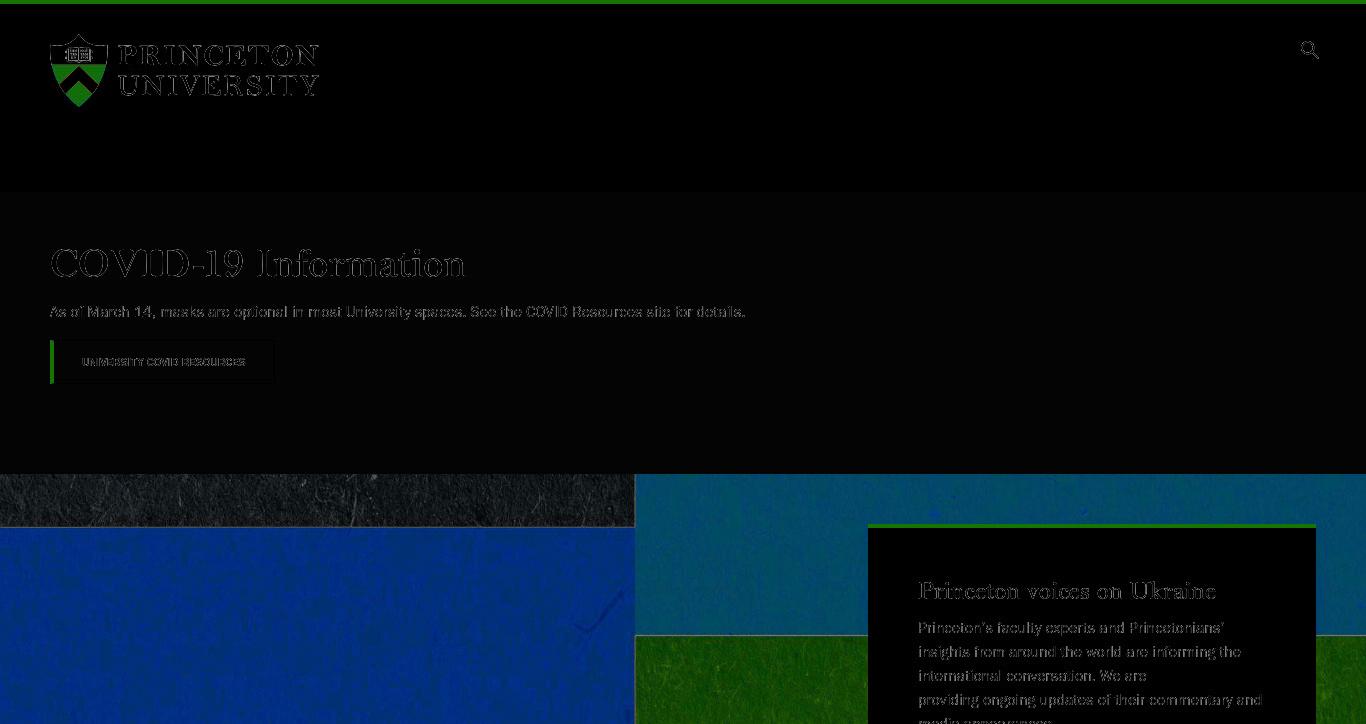
Task: Click the Princeton University wordmark text
Action: coord(218,70)
